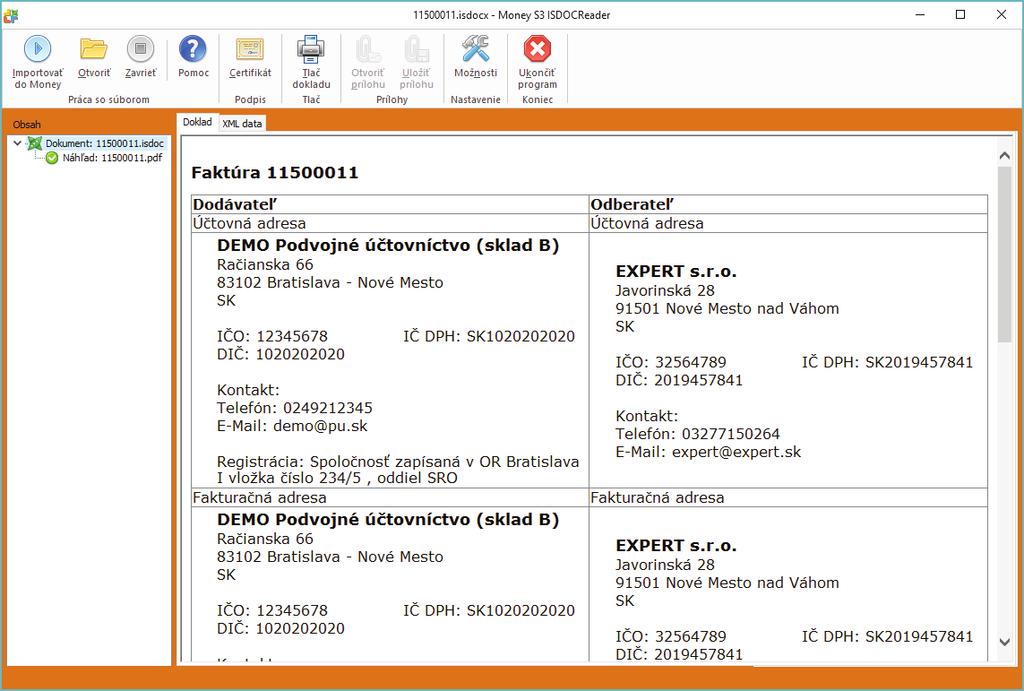Click the disabled Otvoriť prílohu icon
The width and height of the screenshot is (1024, 691).
pyautogui.click(x=368, y=50)
